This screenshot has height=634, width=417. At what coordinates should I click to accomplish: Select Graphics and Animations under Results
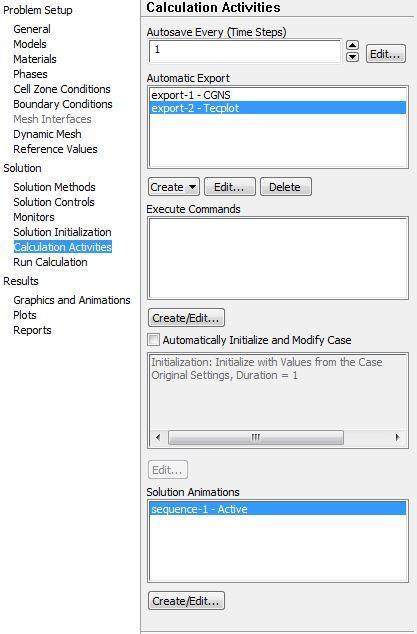point(72,300)
